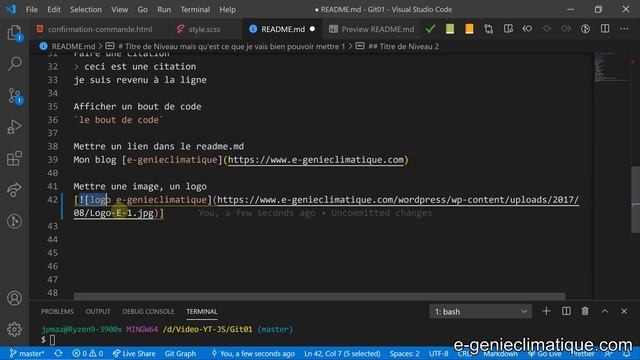Open the Run and Debug view

[15, 127]
